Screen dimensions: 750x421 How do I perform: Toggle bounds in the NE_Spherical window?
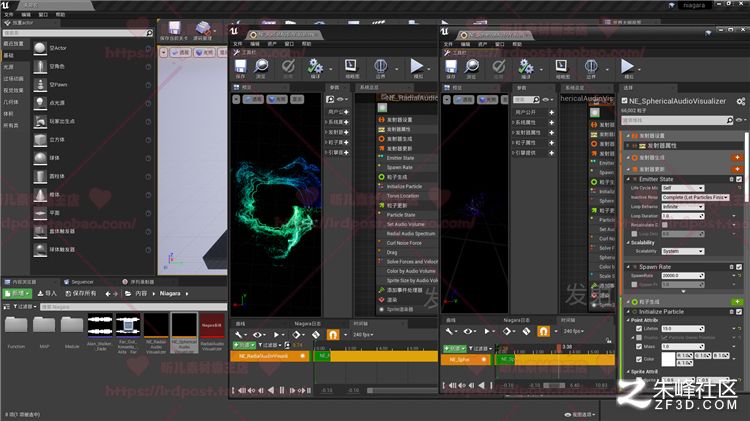(x=591, y=68)
